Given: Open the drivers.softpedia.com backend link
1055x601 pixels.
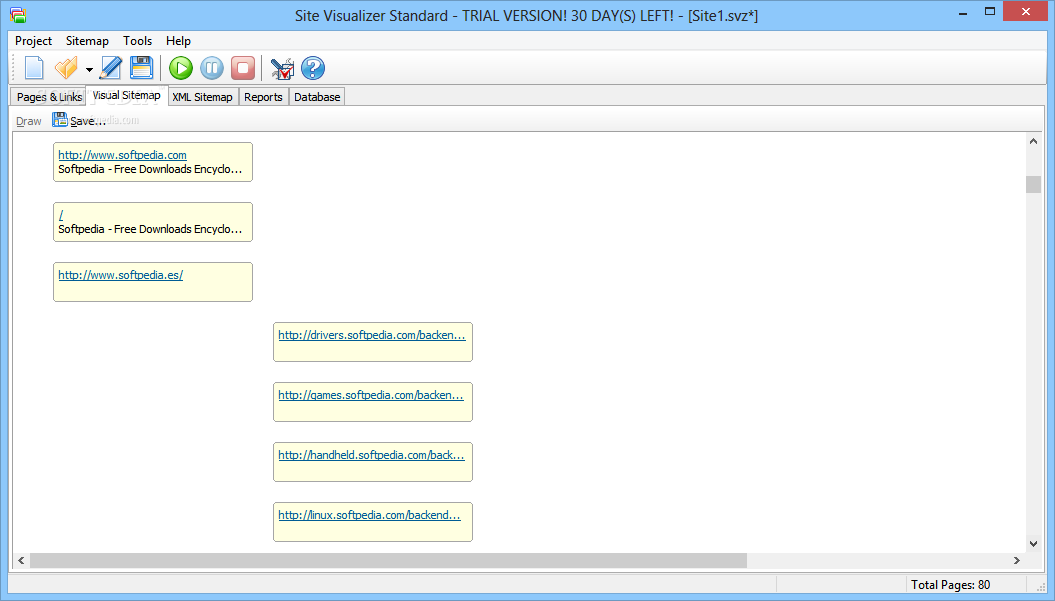Looking at the screenshot, I should pyautogui.click(x=371, y=335).
